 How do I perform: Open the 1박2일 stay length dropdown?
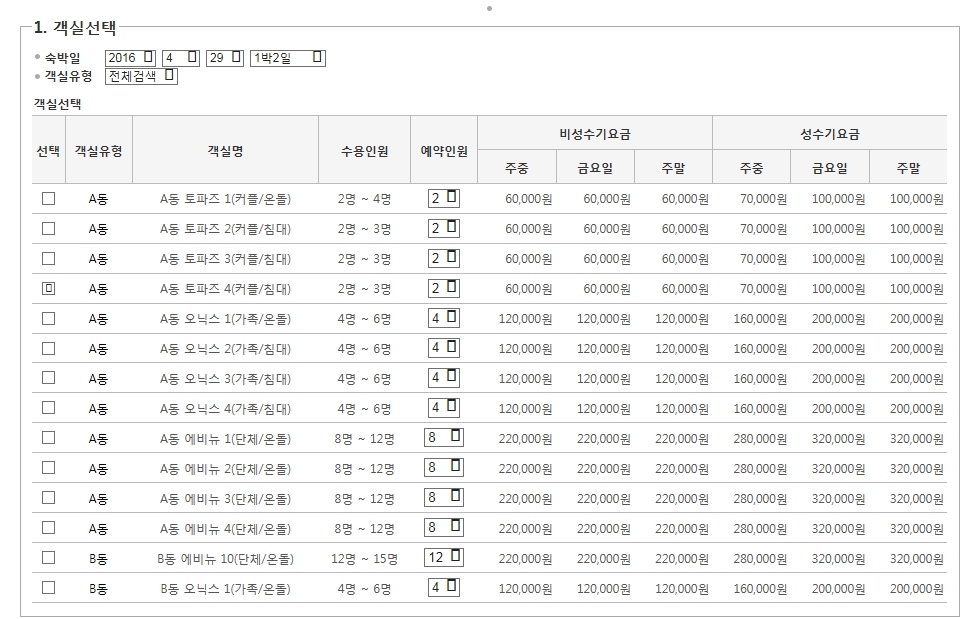tap(288, 58)
